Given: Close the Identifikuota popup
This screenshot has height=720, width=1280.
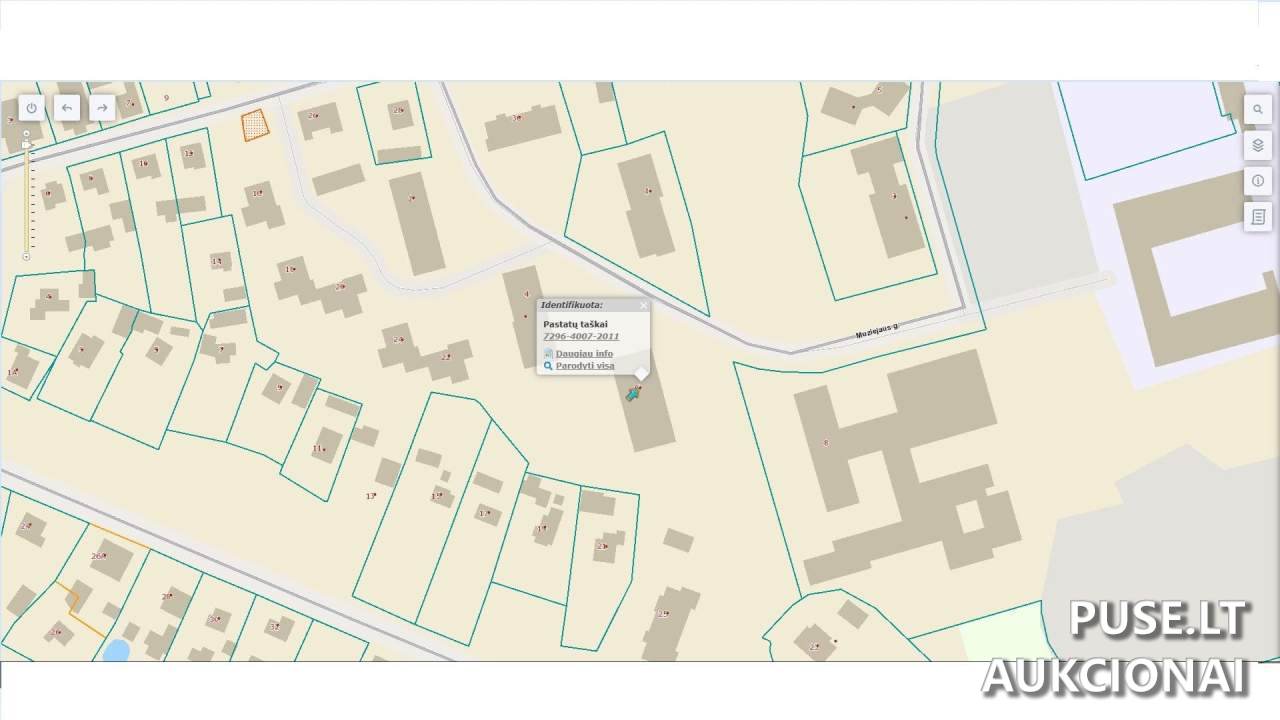Looking at the screenshot, I should (x=643, y=305).
